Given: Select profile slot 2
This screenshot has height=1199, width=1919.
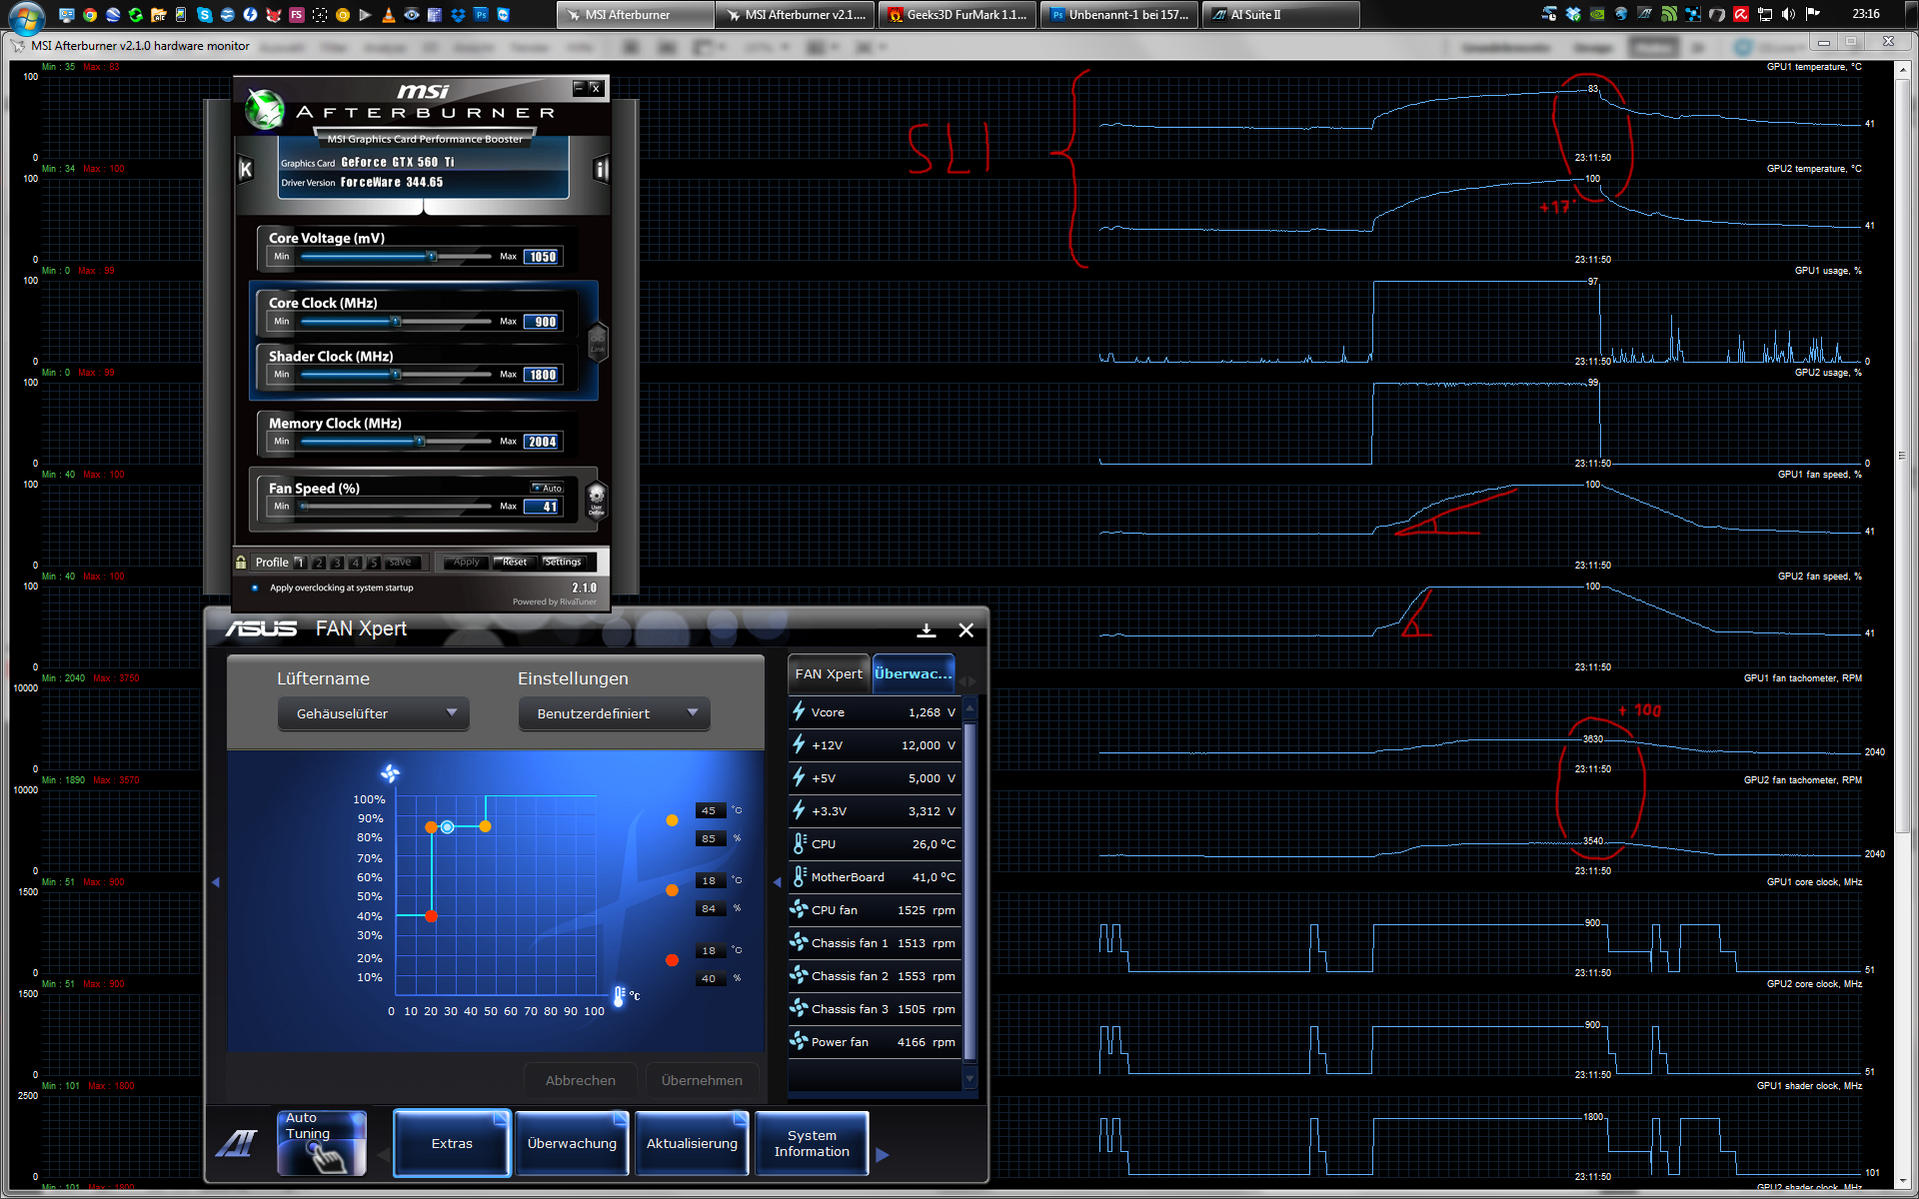Looking at the screenshot, I should coord(318,562).
